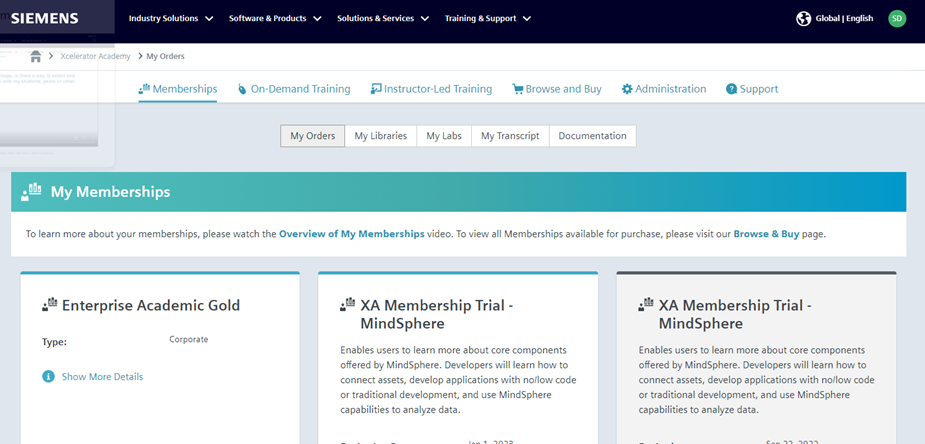Select the My Libraries button

pos(381,136)
